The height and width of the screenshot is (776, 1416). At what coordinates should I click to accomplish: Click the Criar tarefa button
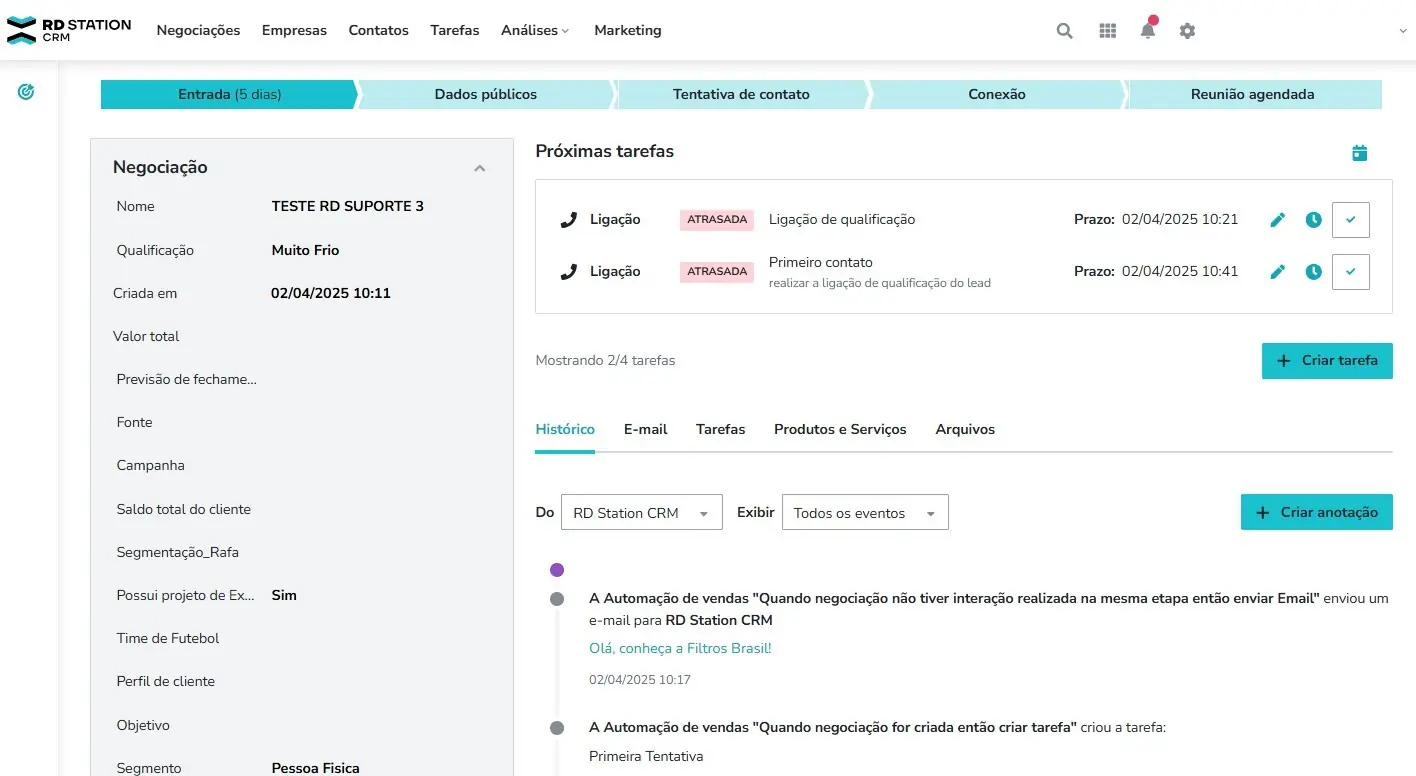click(1327, 361)
